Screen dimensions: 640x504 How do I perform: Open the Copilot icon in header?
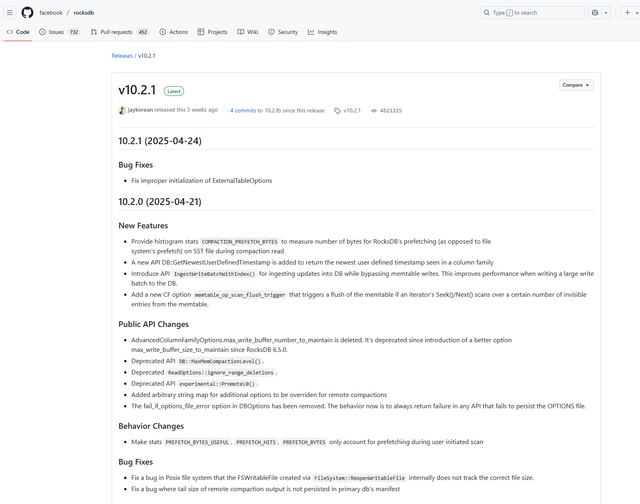[x=594, y=13]
